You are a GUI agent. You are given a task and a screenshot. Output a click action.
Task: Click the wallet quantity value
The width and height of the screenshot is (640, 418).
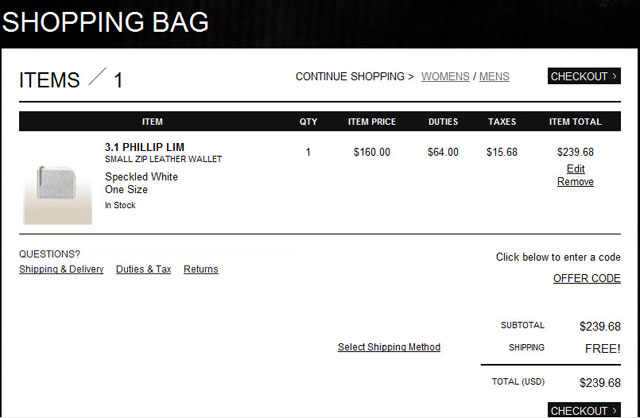tap(308, 152)
